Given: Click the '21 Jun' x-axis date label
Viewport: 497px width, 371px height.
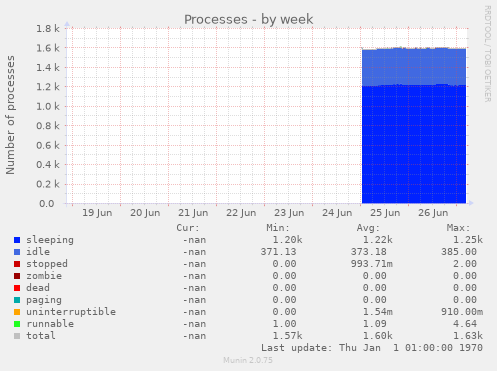Looking at the screenshot, I should pyautogui.click(x=193, y=213).
